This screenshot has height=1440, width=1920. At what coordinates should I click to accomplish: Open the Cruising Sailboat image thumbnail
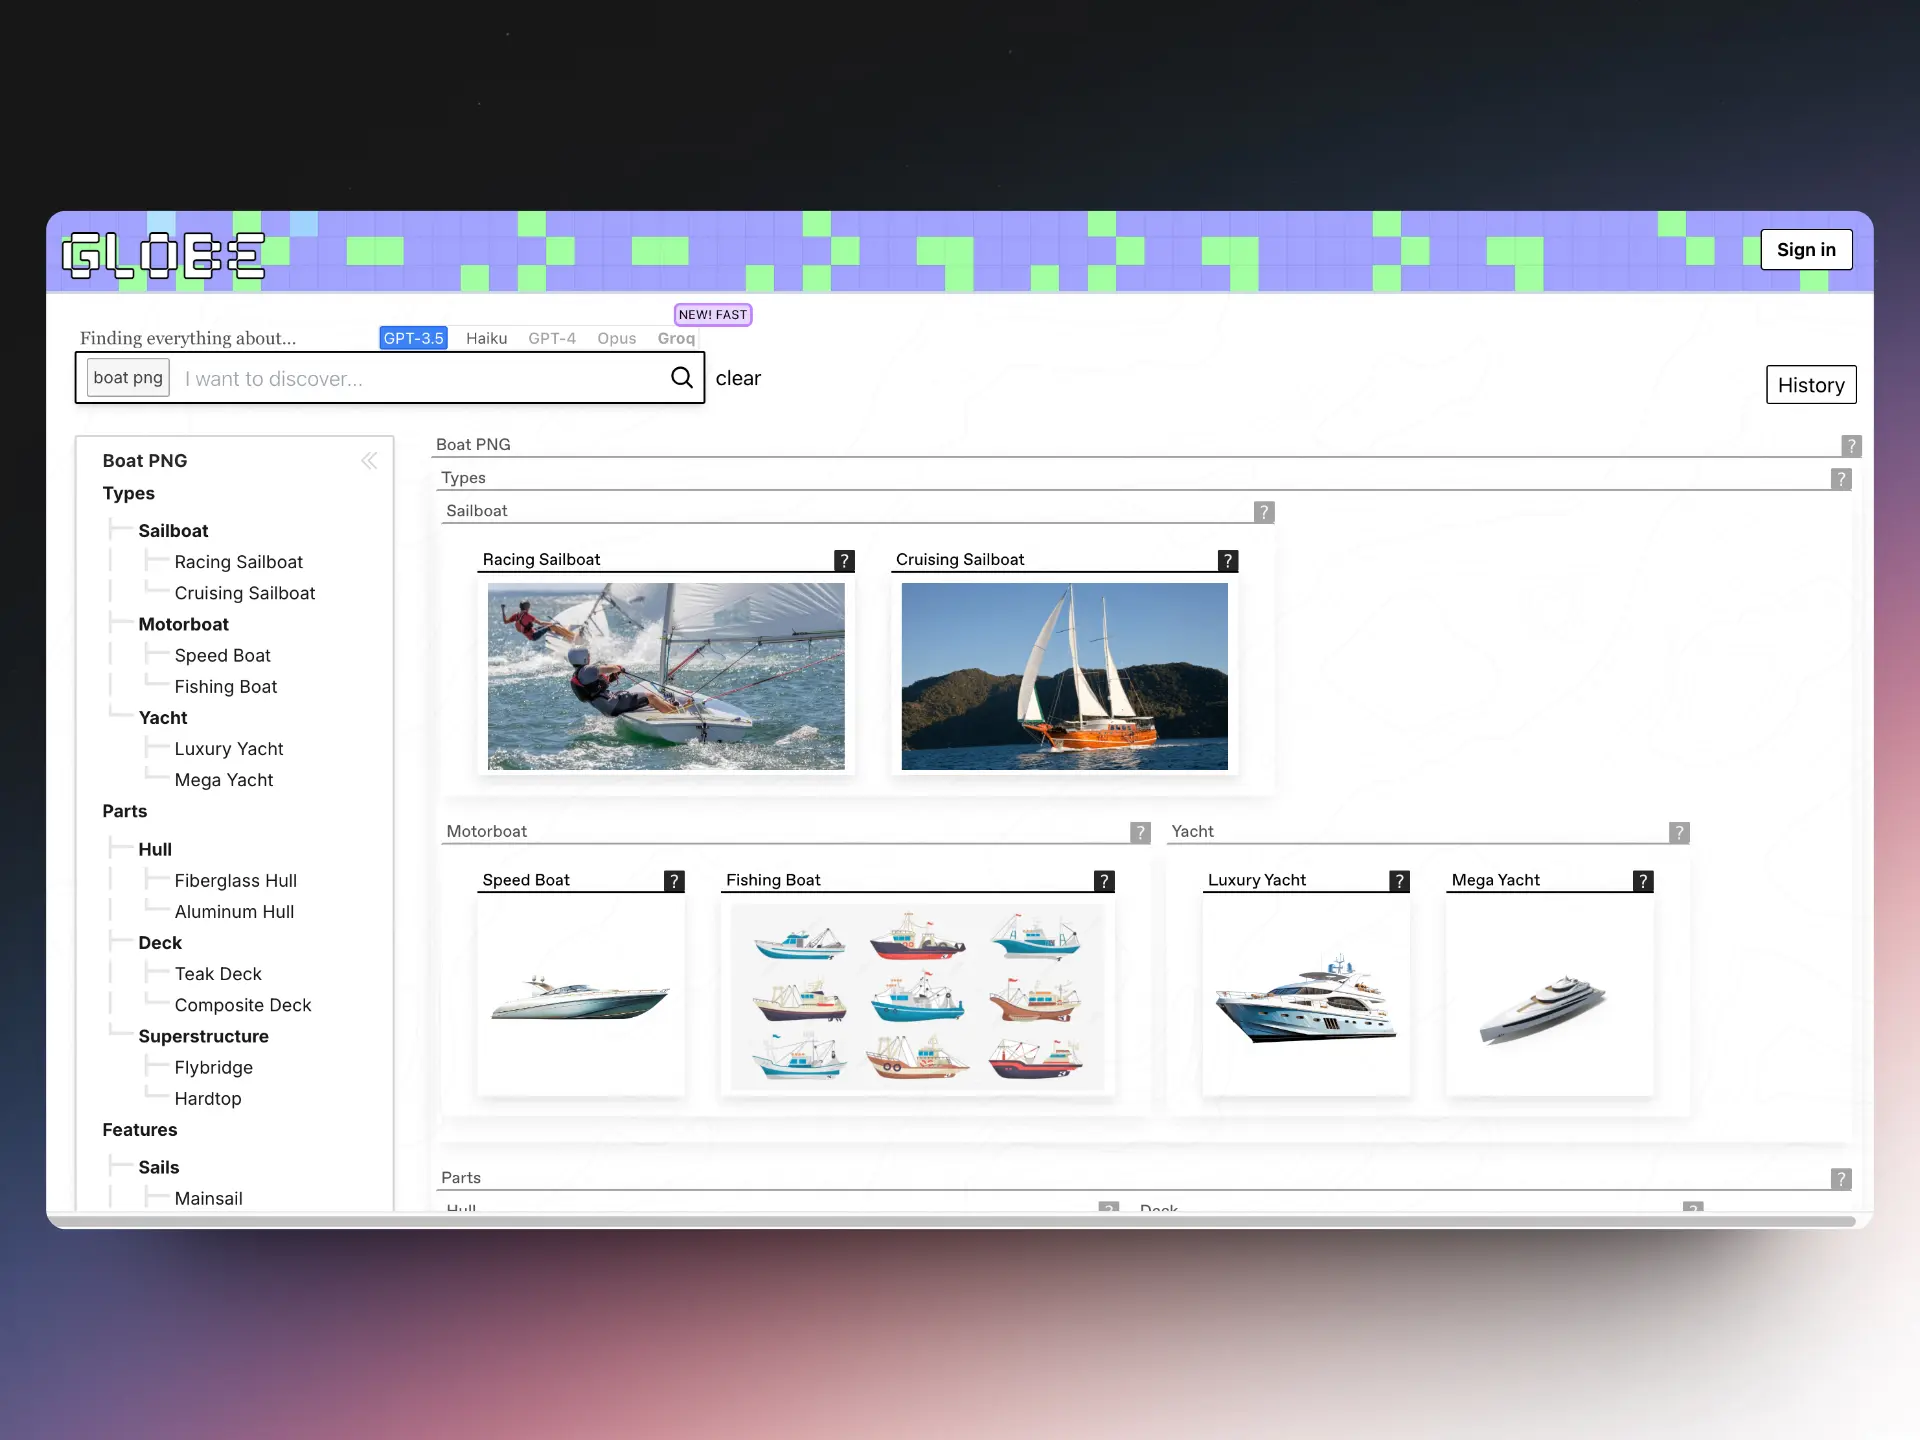[1064, 676]
